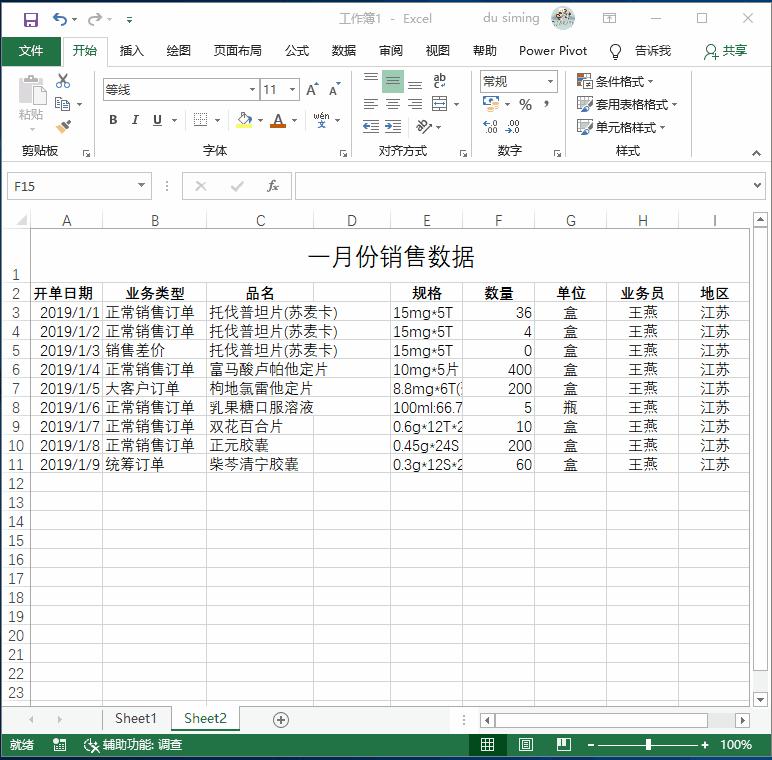Collapse the ribbon with the arrow
This screenshot has height=760, width=772.
(756, 154)
